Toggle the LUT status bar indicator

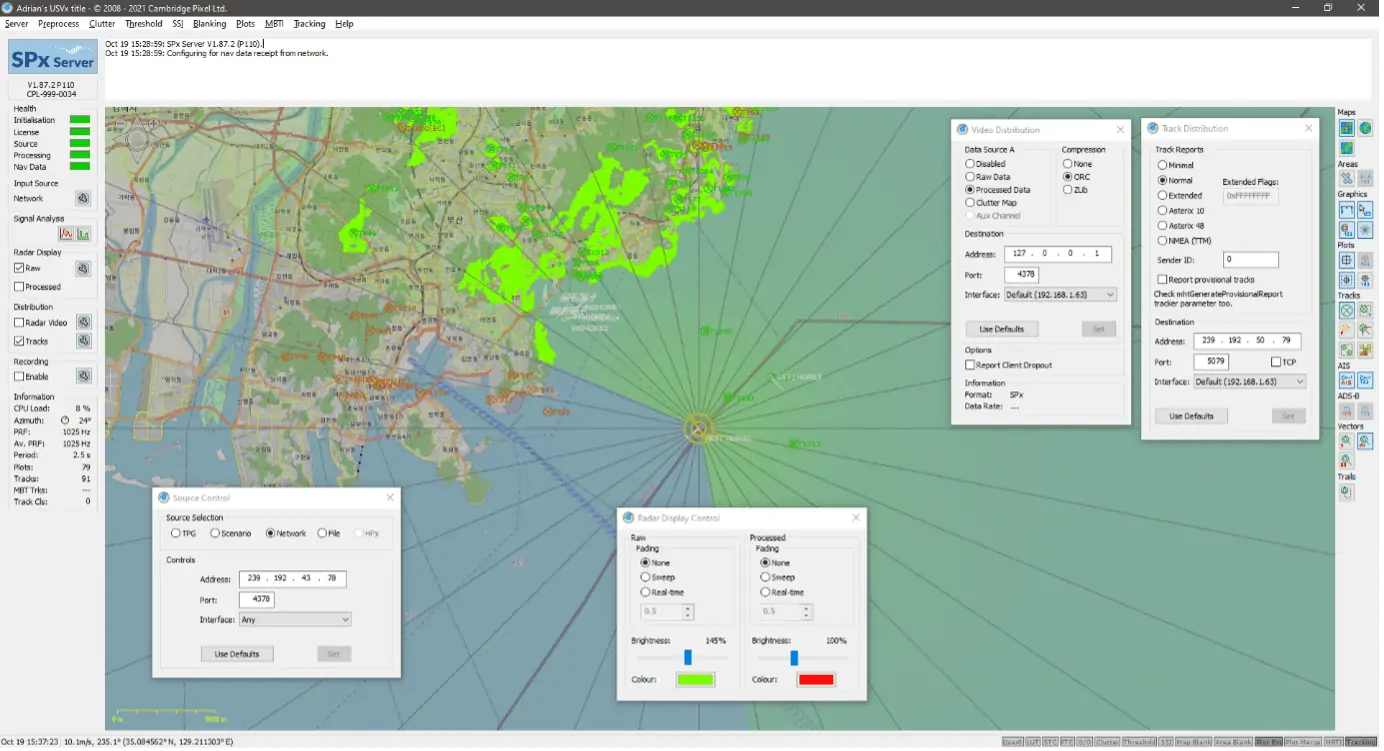click(1034, 743)
